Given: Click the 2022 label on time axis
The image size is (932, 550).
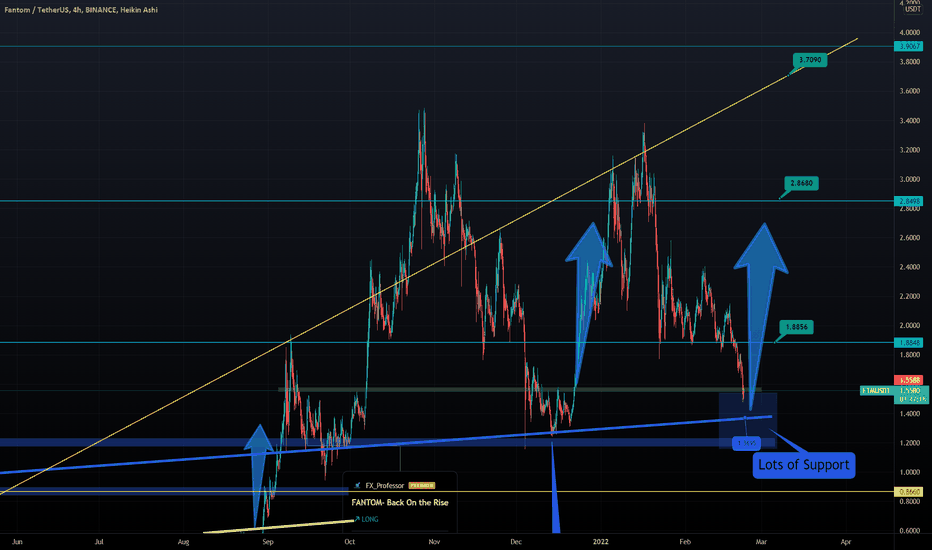Looking at the screenshot, I should click(x=601, y=542).
